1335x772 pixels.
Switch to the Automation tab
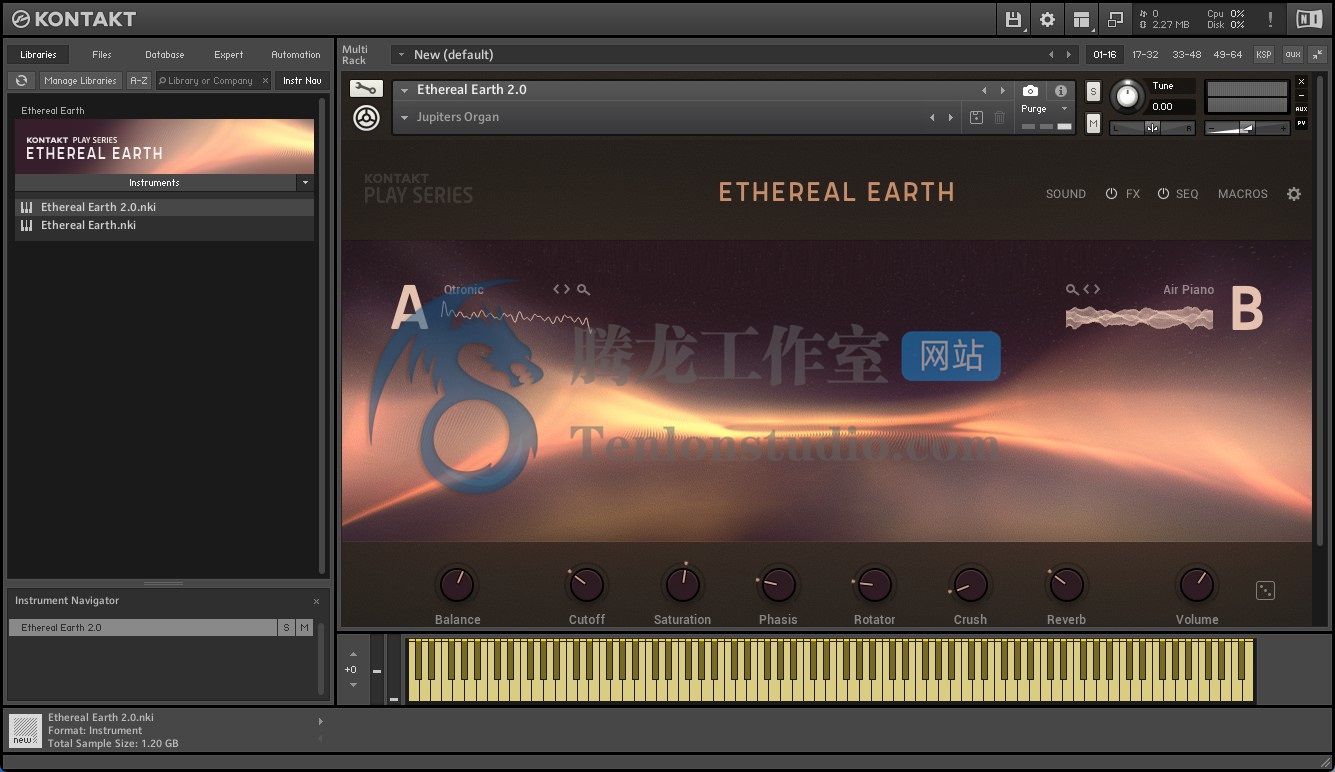[296, 55]
